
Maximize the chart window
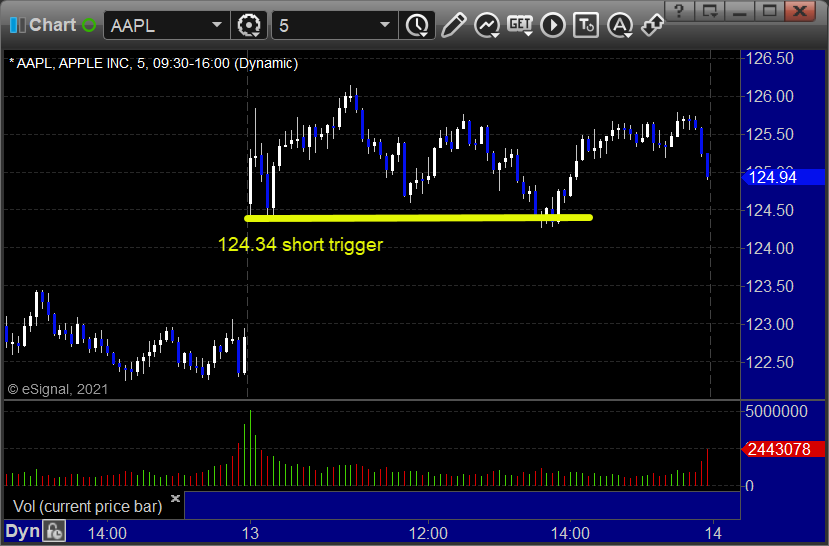(770, 11)
